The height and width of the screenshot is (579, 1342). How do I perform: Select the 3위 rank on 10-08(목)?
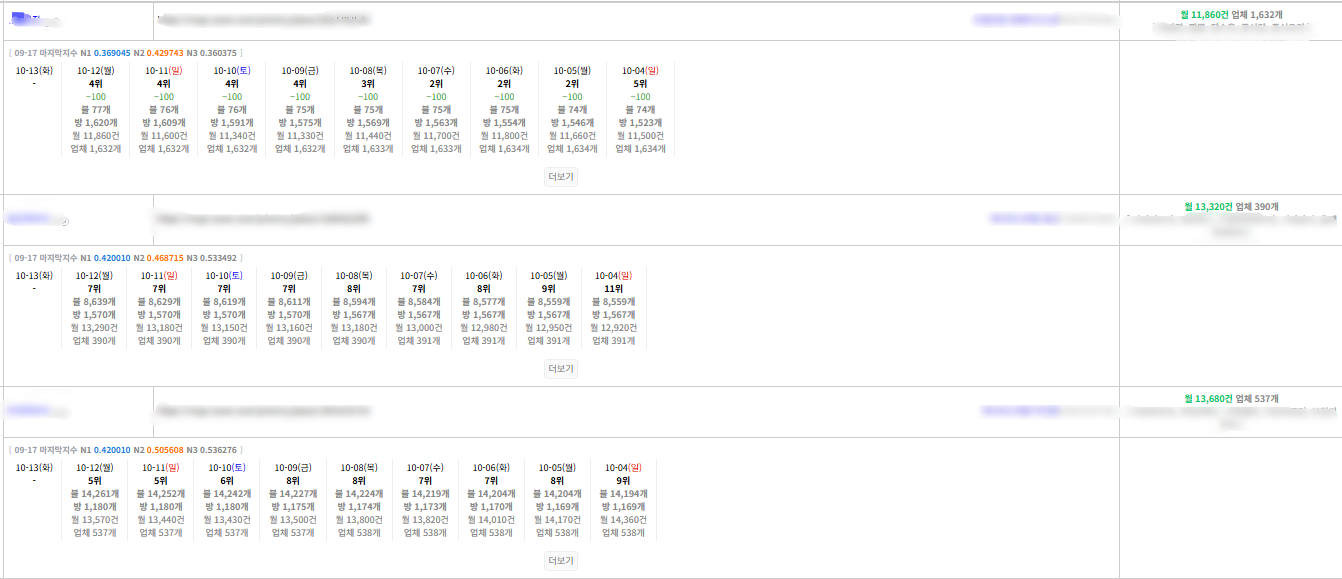coord(368,84)
